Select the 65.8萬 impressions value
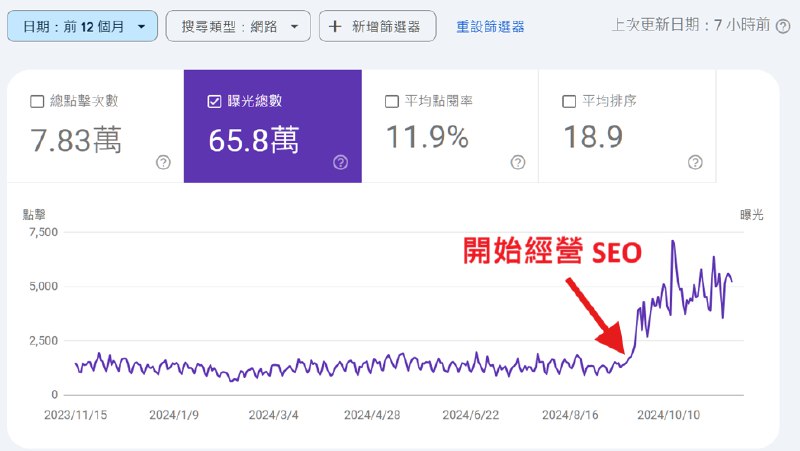 pos(254,140)
